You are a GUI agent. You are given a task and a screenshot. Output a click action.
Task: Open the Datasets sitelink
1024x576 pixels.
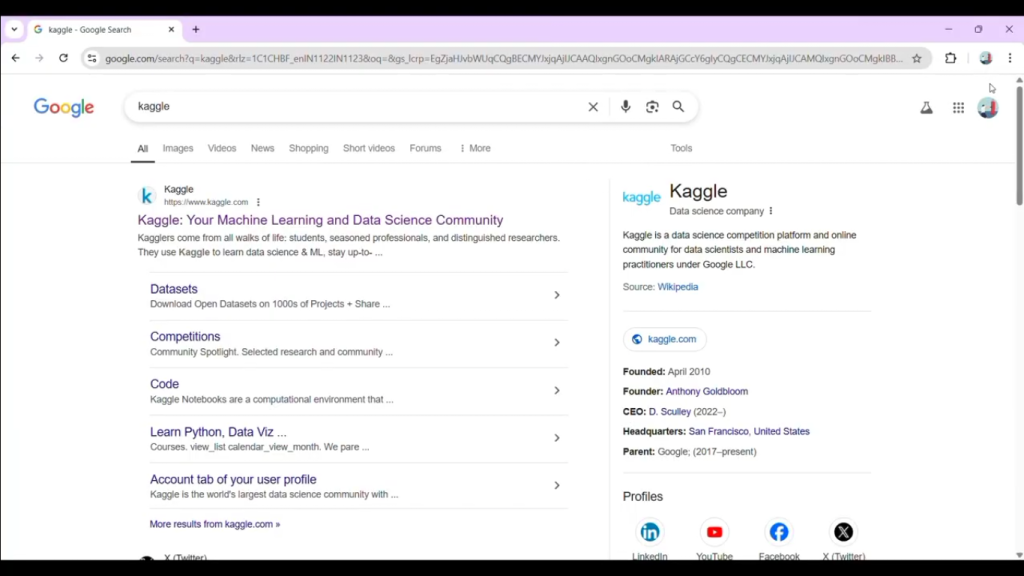coord(174,289)
